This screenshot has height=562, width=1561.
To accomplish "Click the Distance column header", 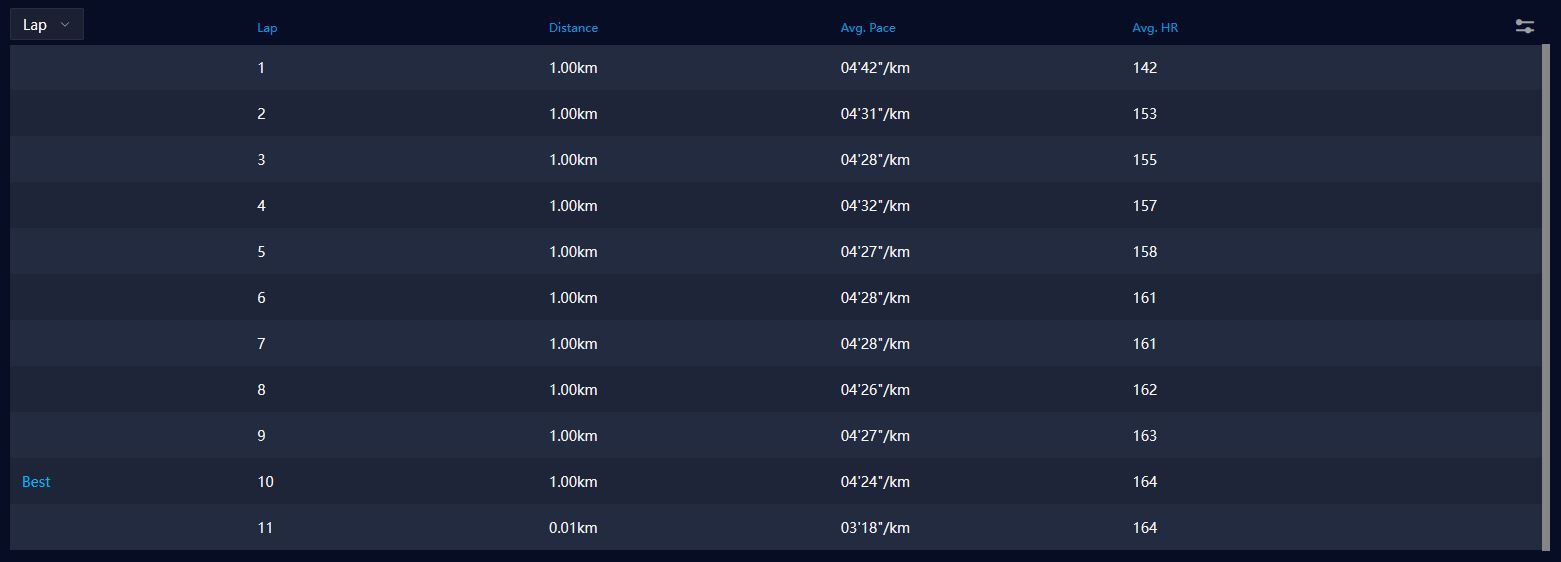I will click(573, 28).
